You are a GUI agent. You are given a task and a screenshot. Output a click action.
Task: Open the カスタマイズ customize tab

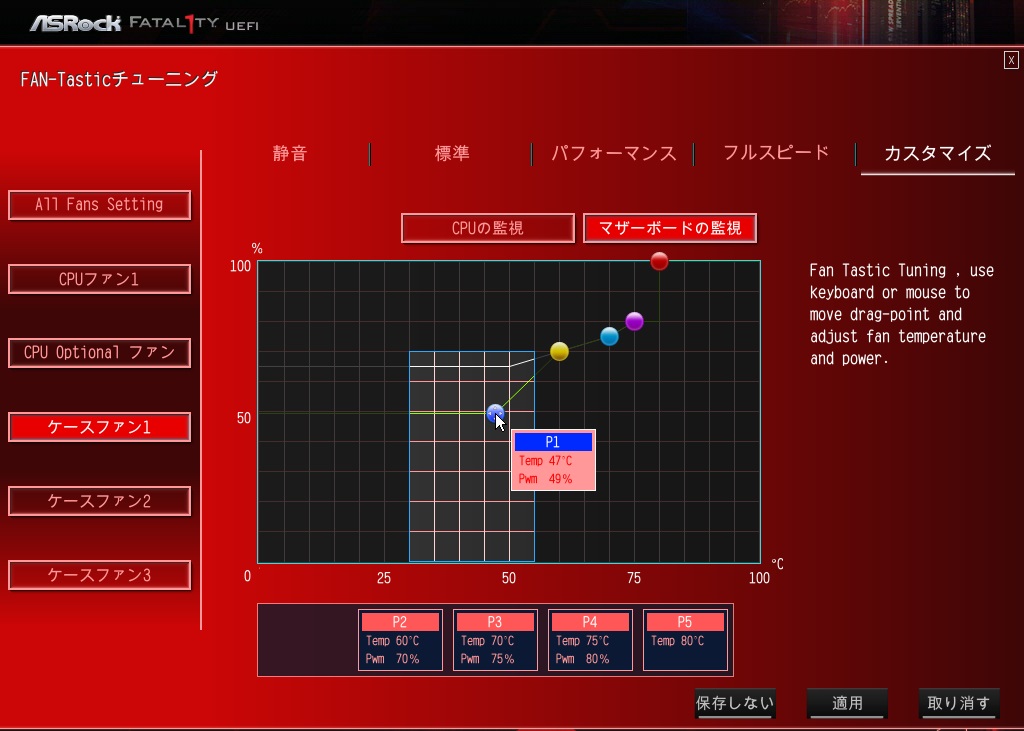tap(938, 154)
